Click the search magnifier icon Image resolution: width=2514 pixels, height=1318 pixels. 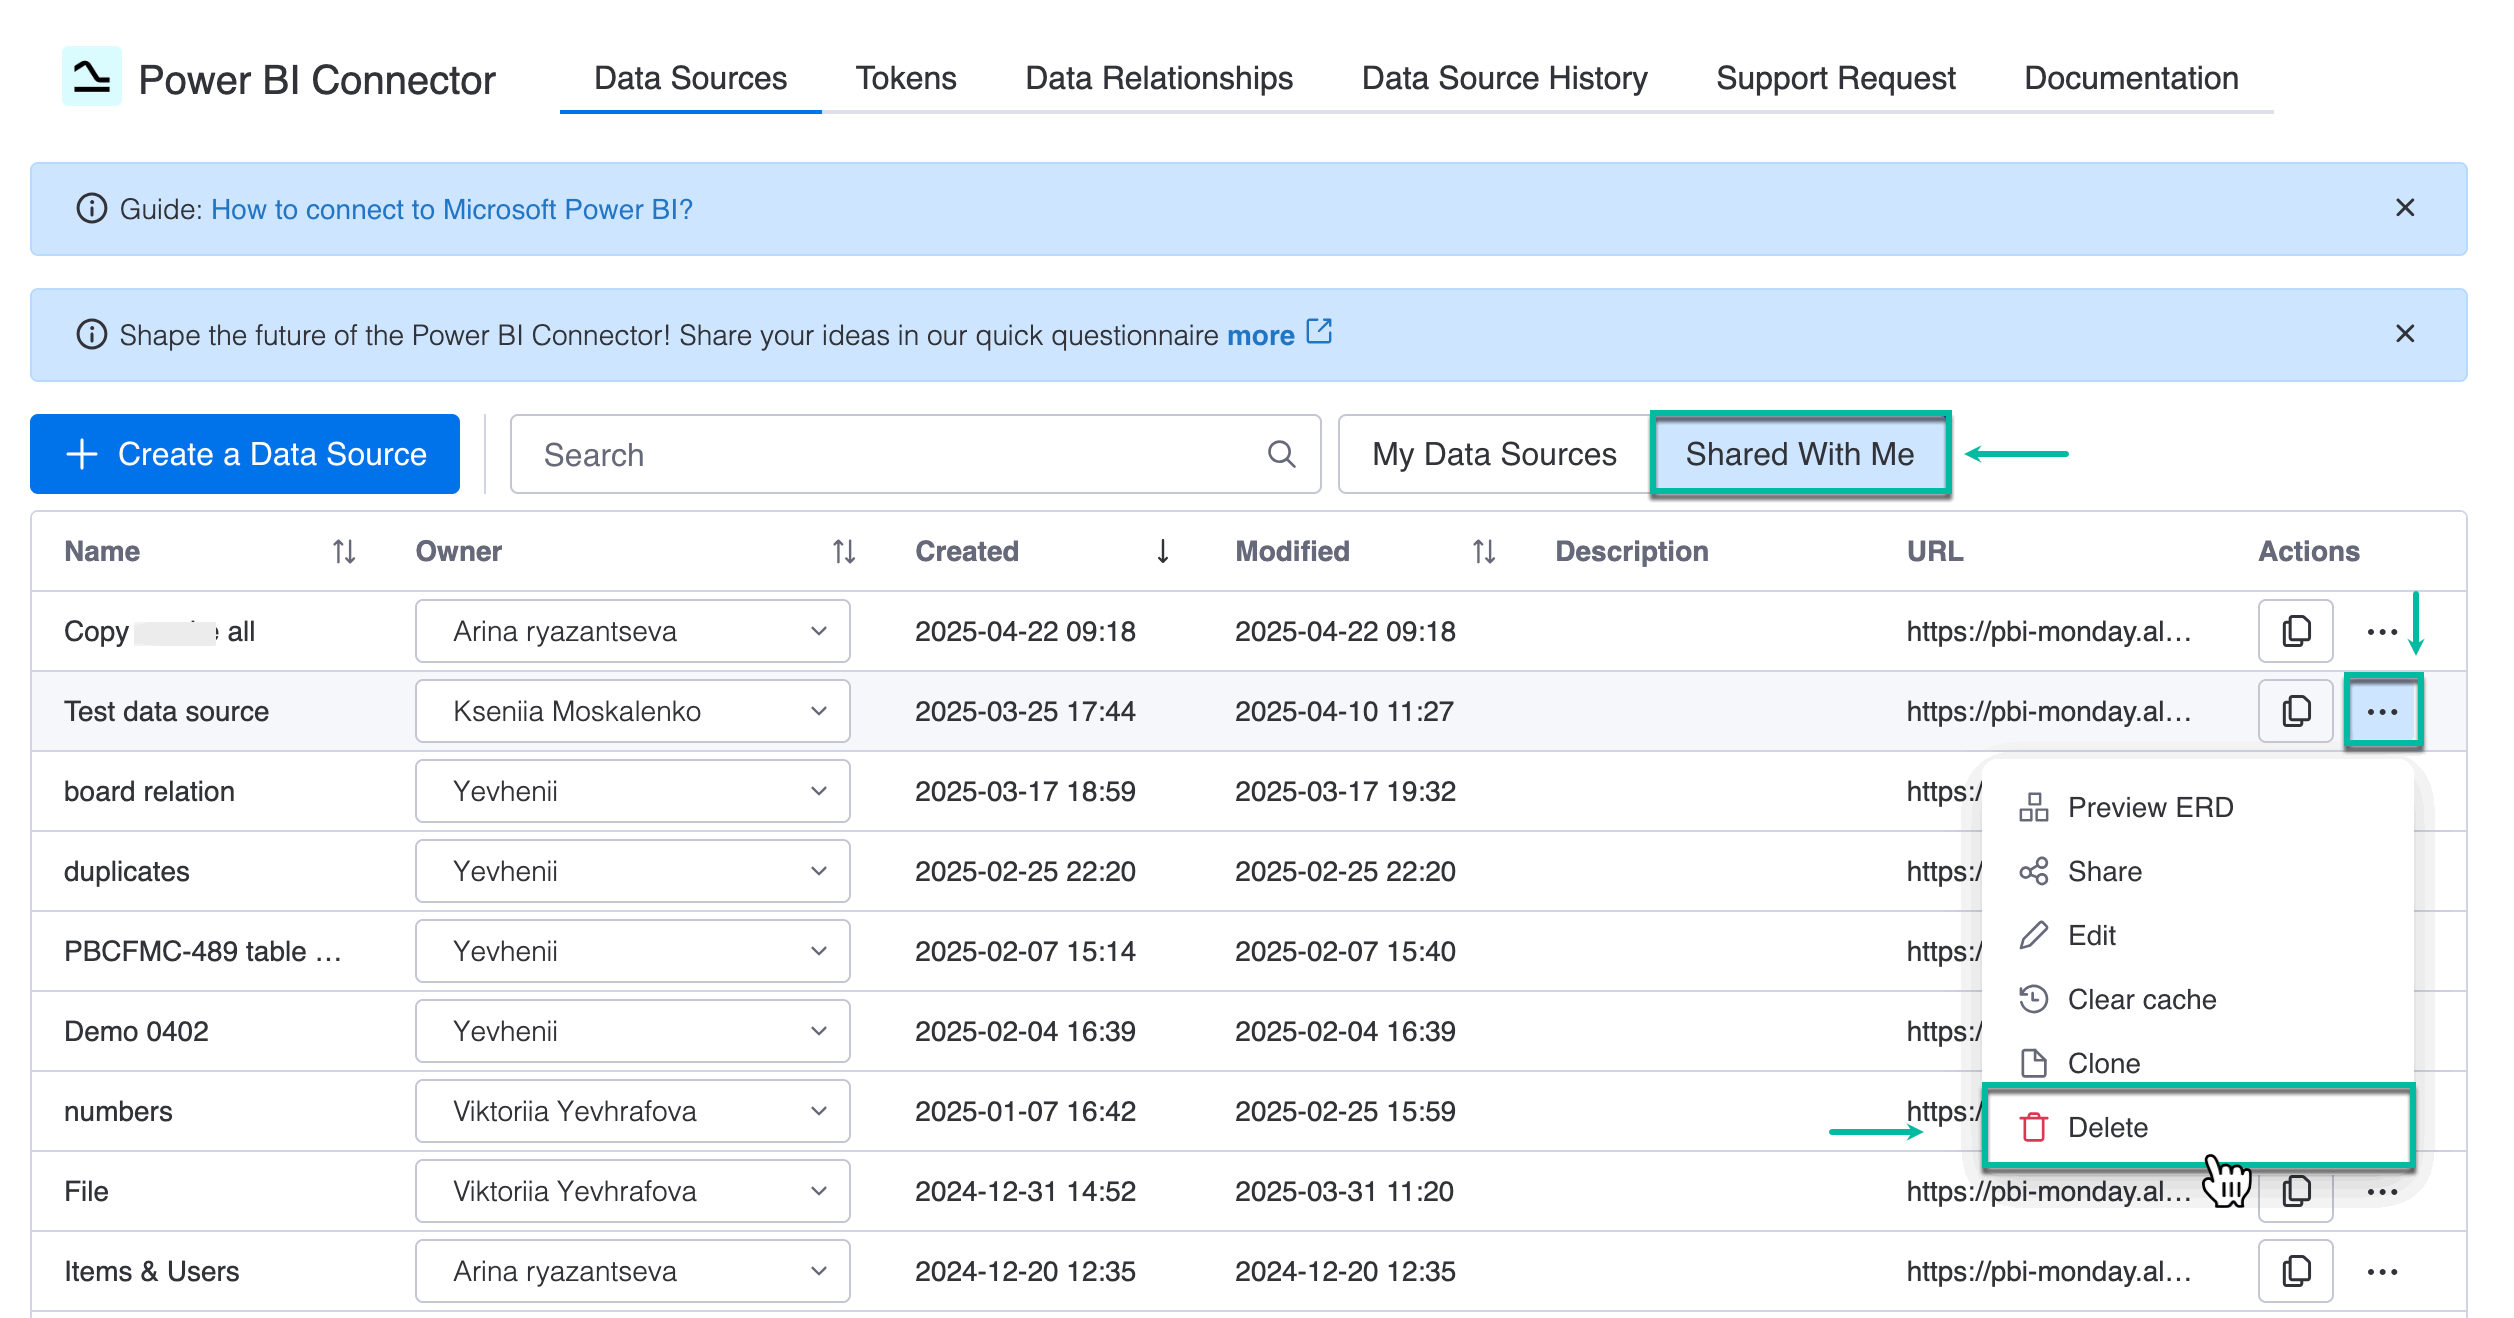(1281, 454)
